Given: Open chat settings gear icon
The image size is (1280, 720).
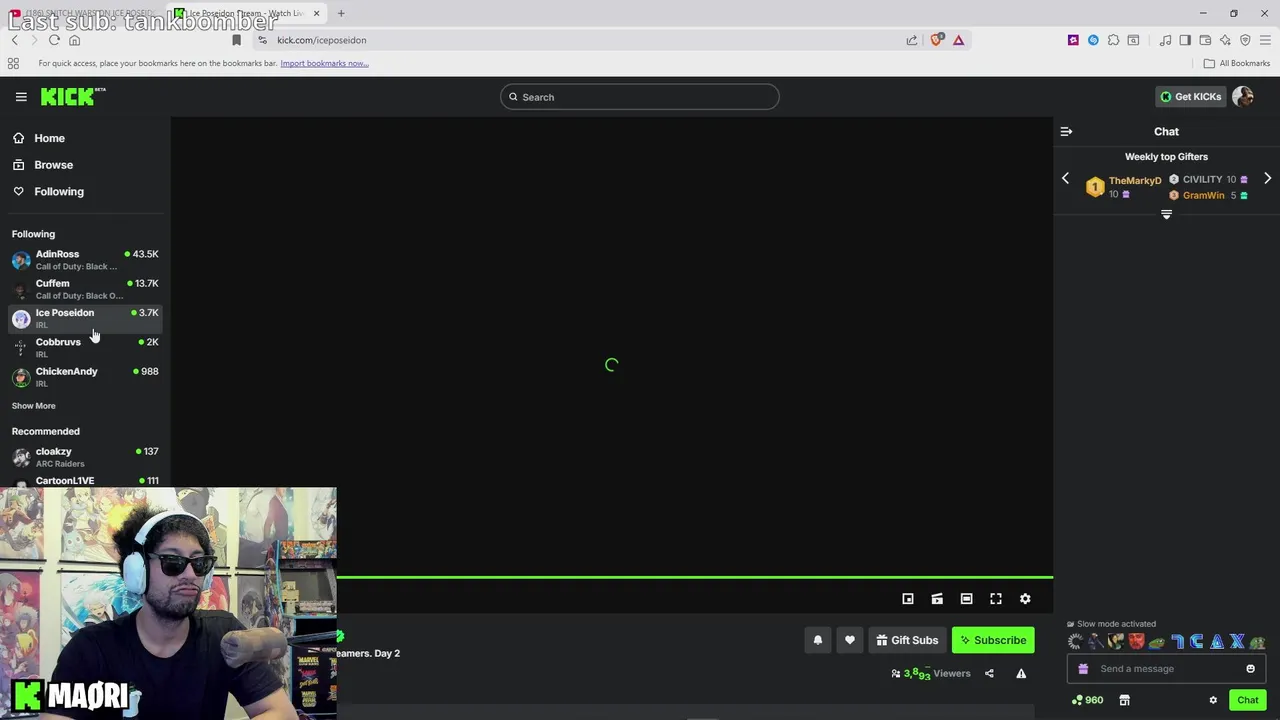Looking at the screenshot, I should [x=1213, y=701].
